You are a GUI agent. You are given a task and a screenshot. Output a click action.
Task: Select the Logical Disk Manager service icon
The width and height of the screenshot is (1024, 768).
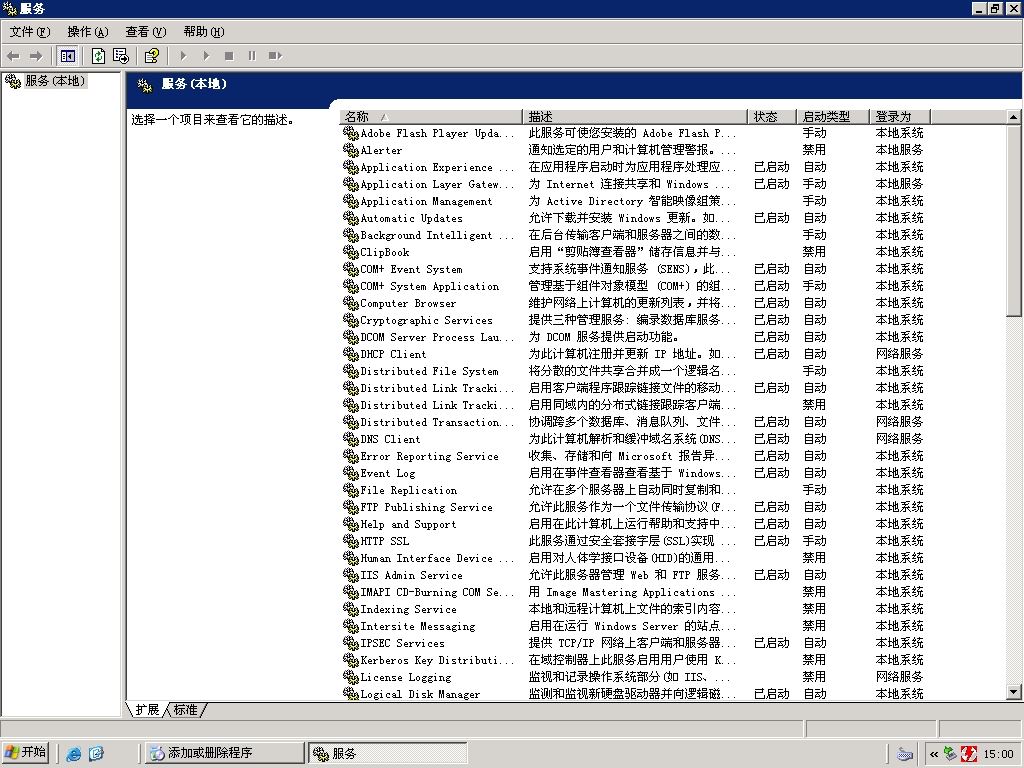pyautogui.click(x=351, y=693)
